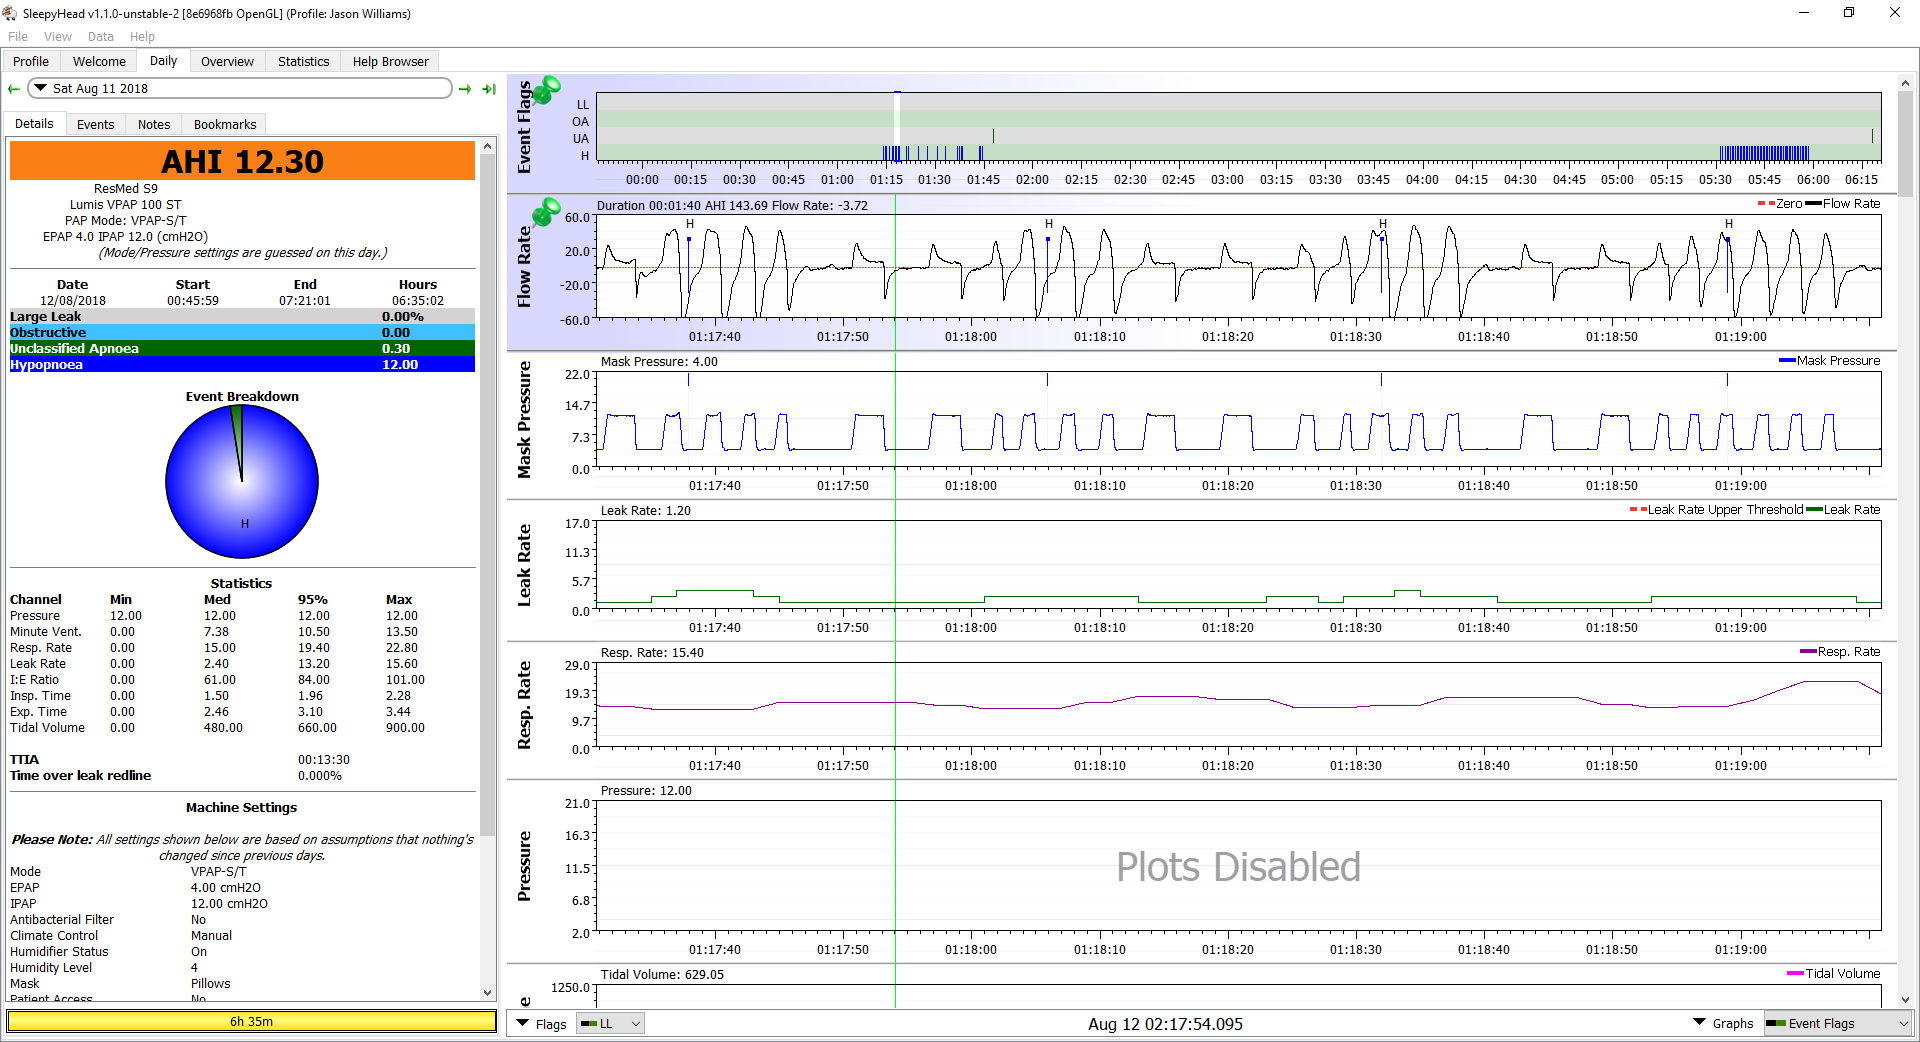The width and height of the screenshot is (1920, 1042).
Task: Open the date calendar dropdown Sat Aug 11 2018
Action: click(x=240, y=88)
